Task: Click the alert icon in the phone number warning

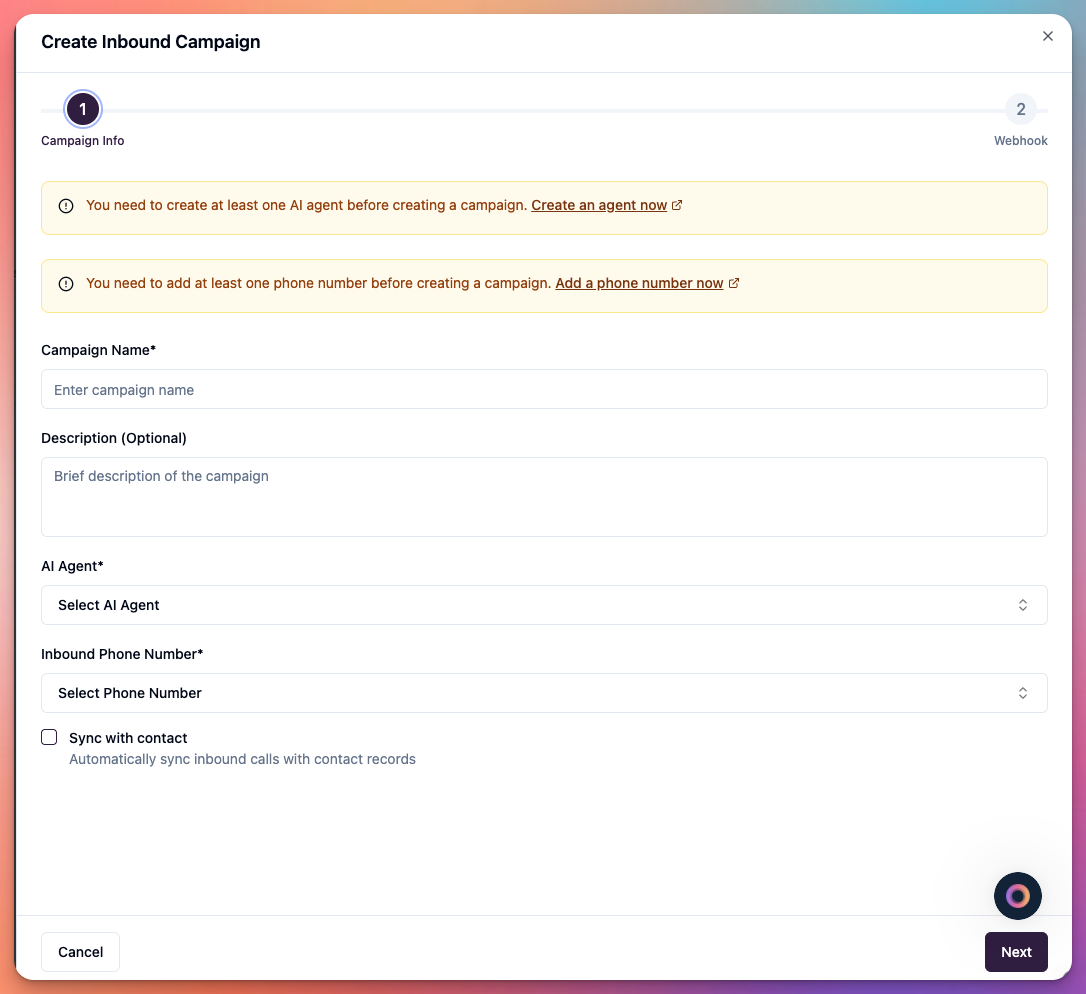Action: click(65, 283)
